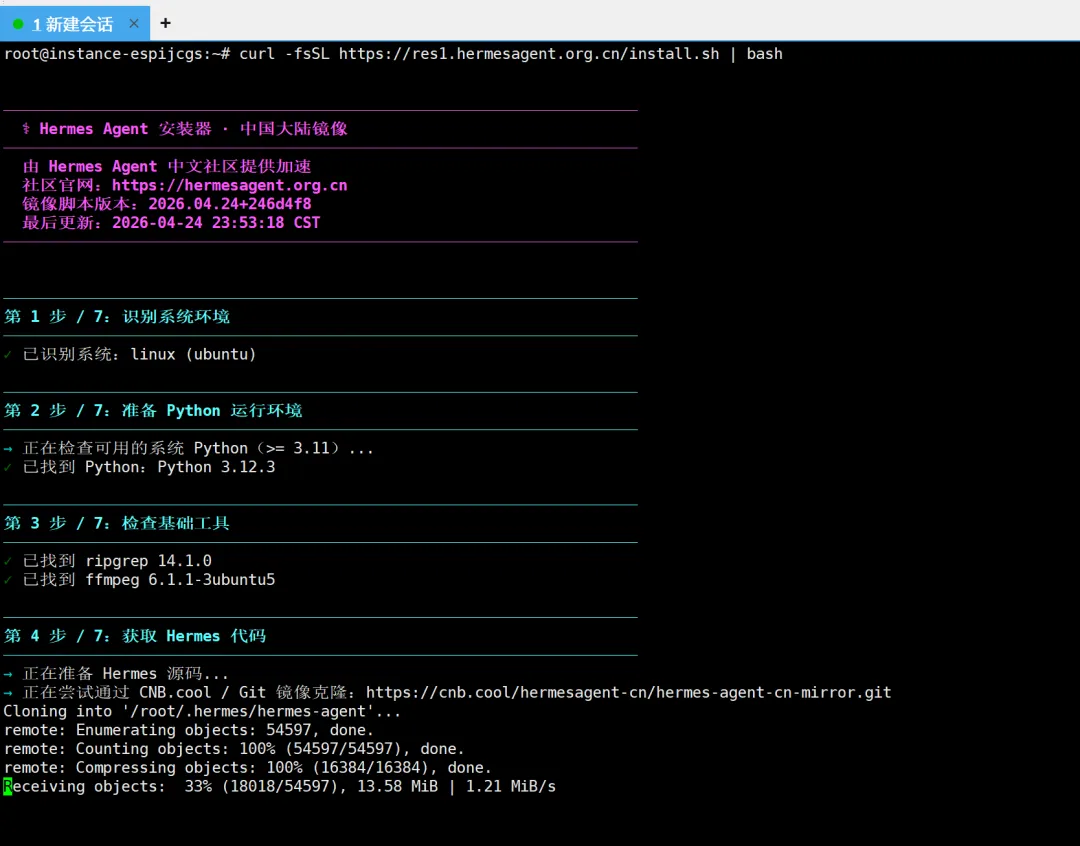Close the 新建会话 tab
The image size is (1080, 846).
coord(134,23)
